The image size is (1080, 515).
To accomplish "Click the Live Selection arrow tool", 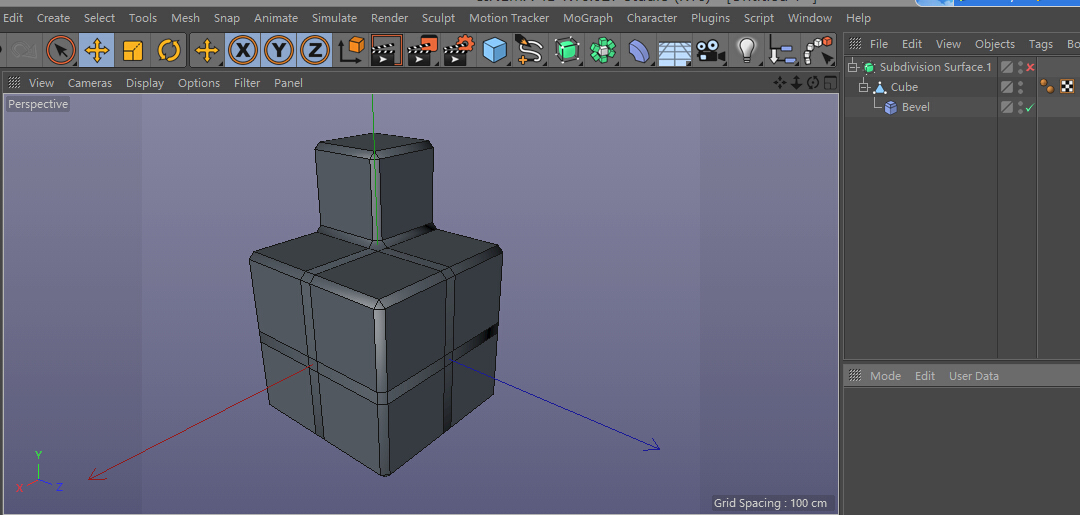I will pos(61,50).
